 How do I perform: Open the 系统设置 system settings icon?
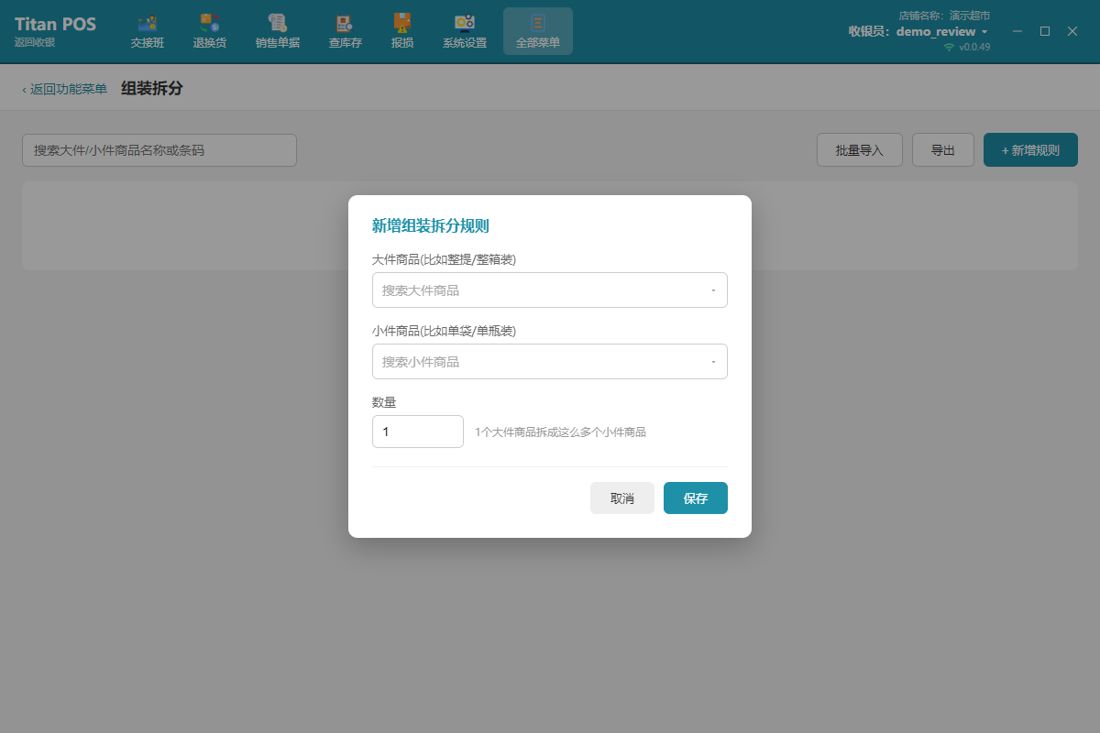[464, 32]
